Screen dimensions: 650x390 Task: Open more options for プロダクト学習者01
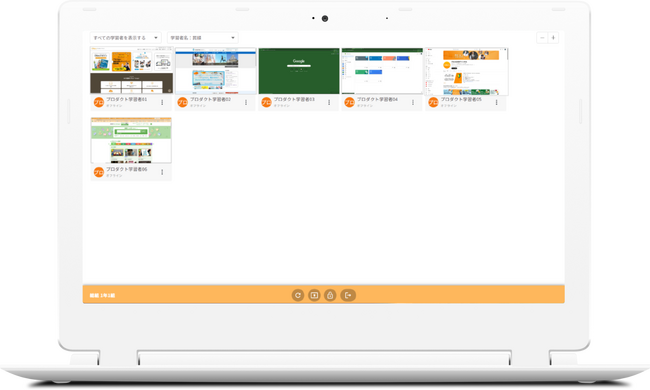pyautogui.click(x=162, y=102)
